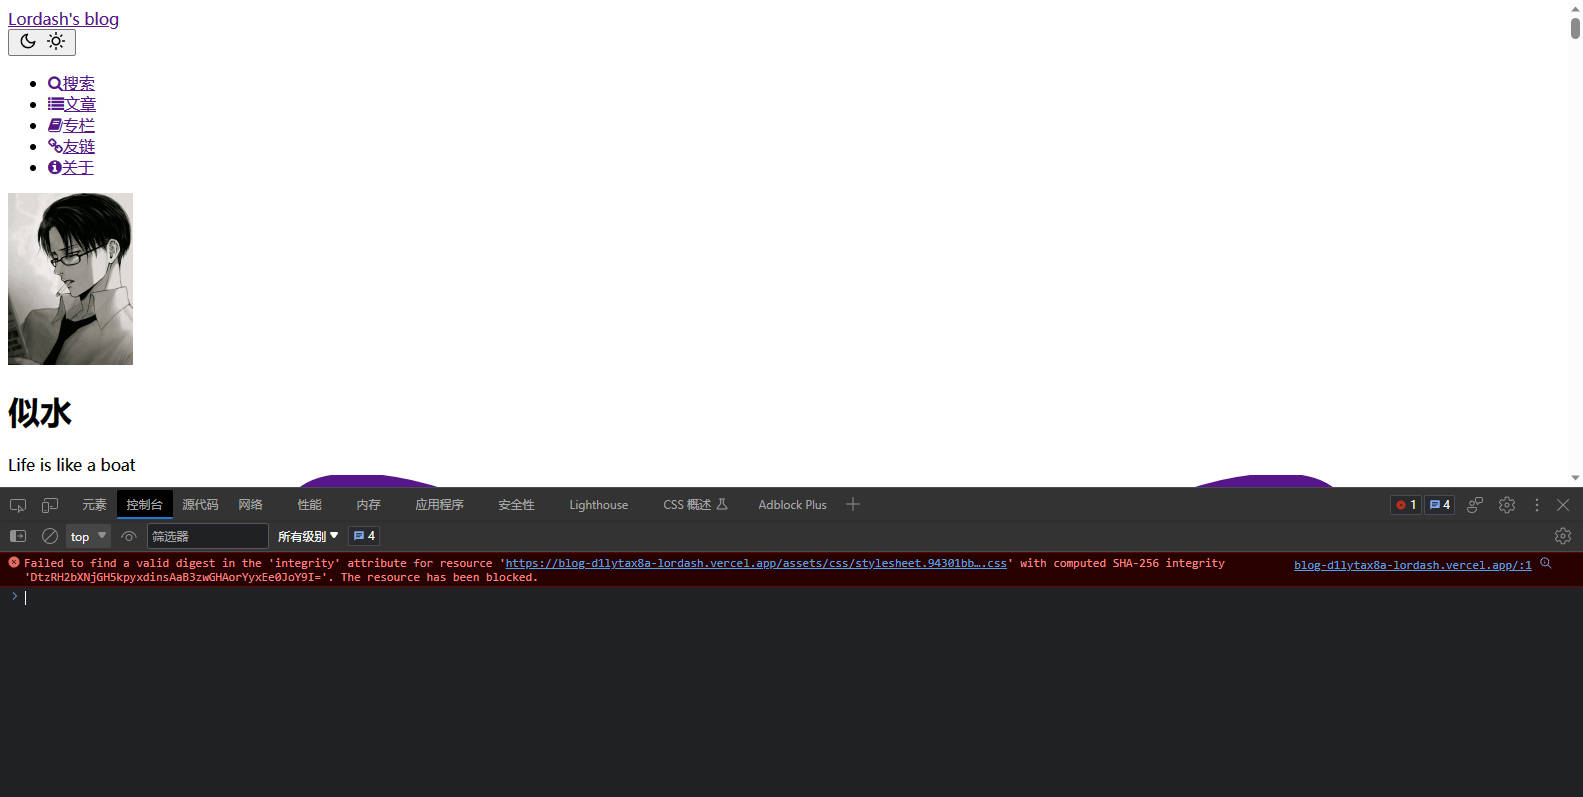Open the DevTools three-dot customize menu
The width and height of the screenshot is (1583, 797).
point(1537,506)
